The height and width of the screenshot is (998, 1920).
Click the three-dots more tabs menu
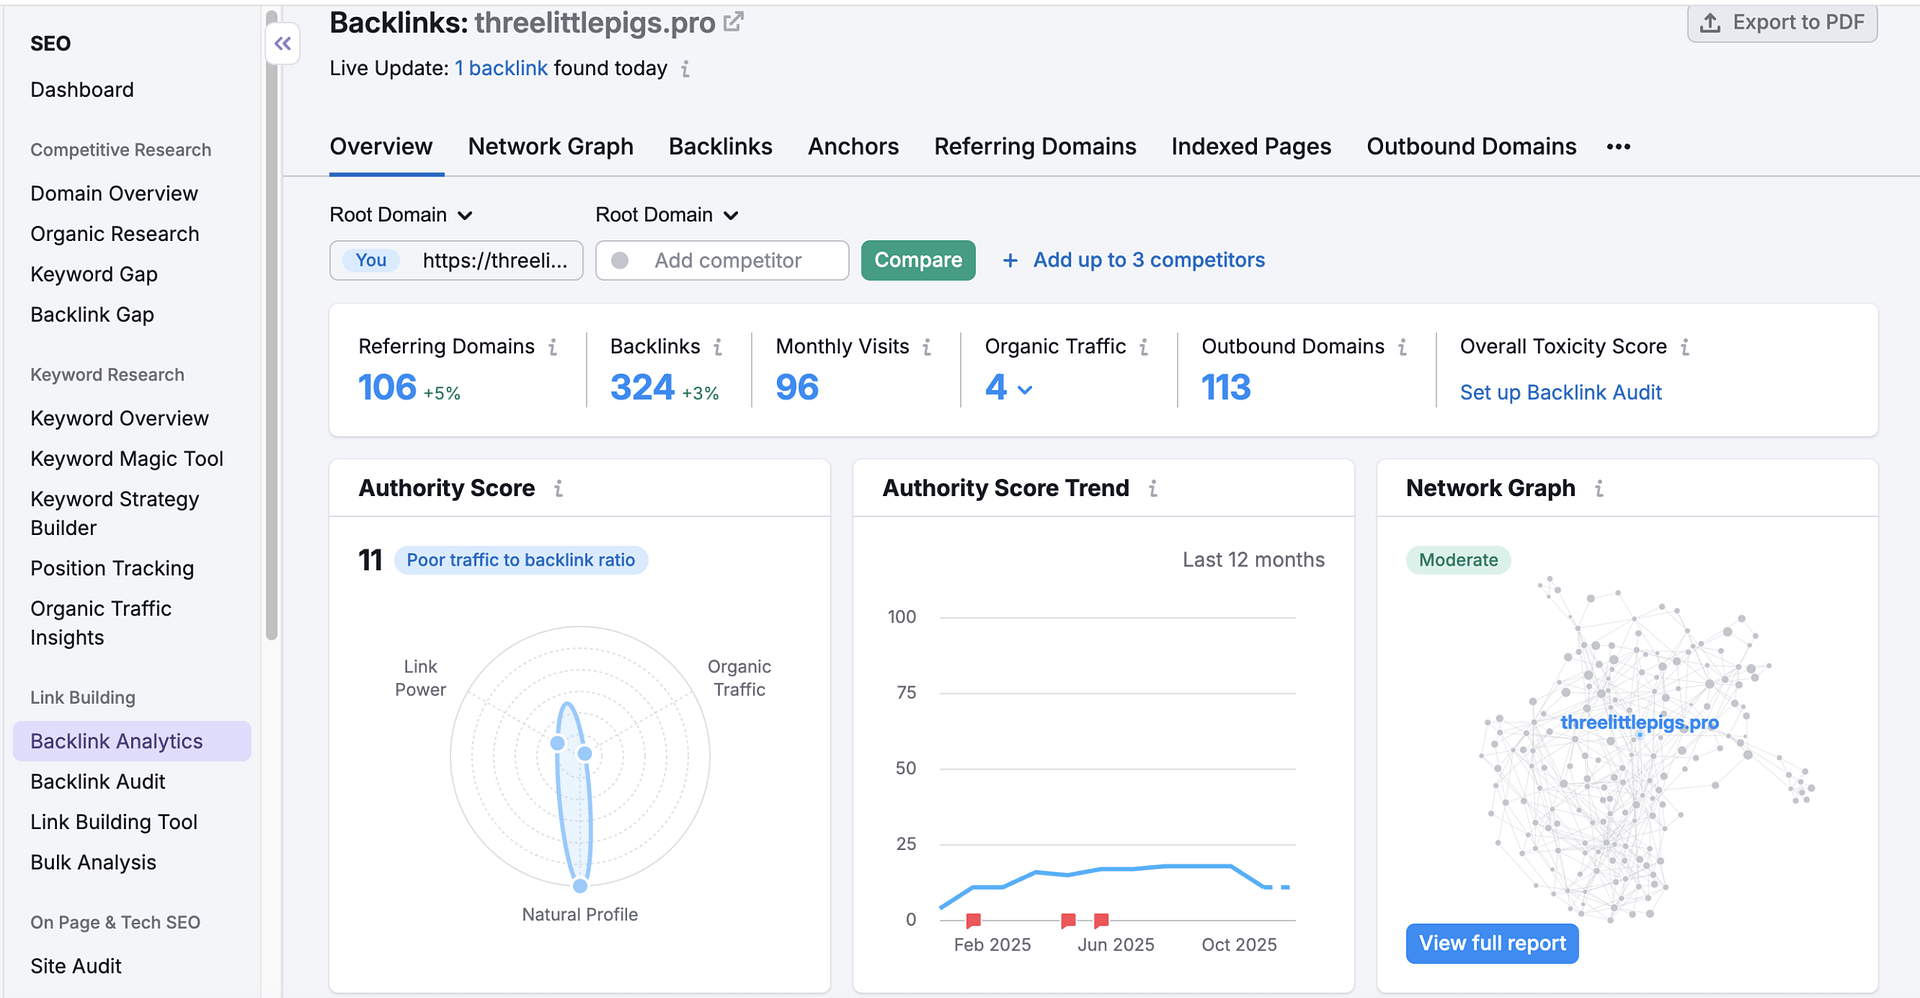[x=1618, y=147]
